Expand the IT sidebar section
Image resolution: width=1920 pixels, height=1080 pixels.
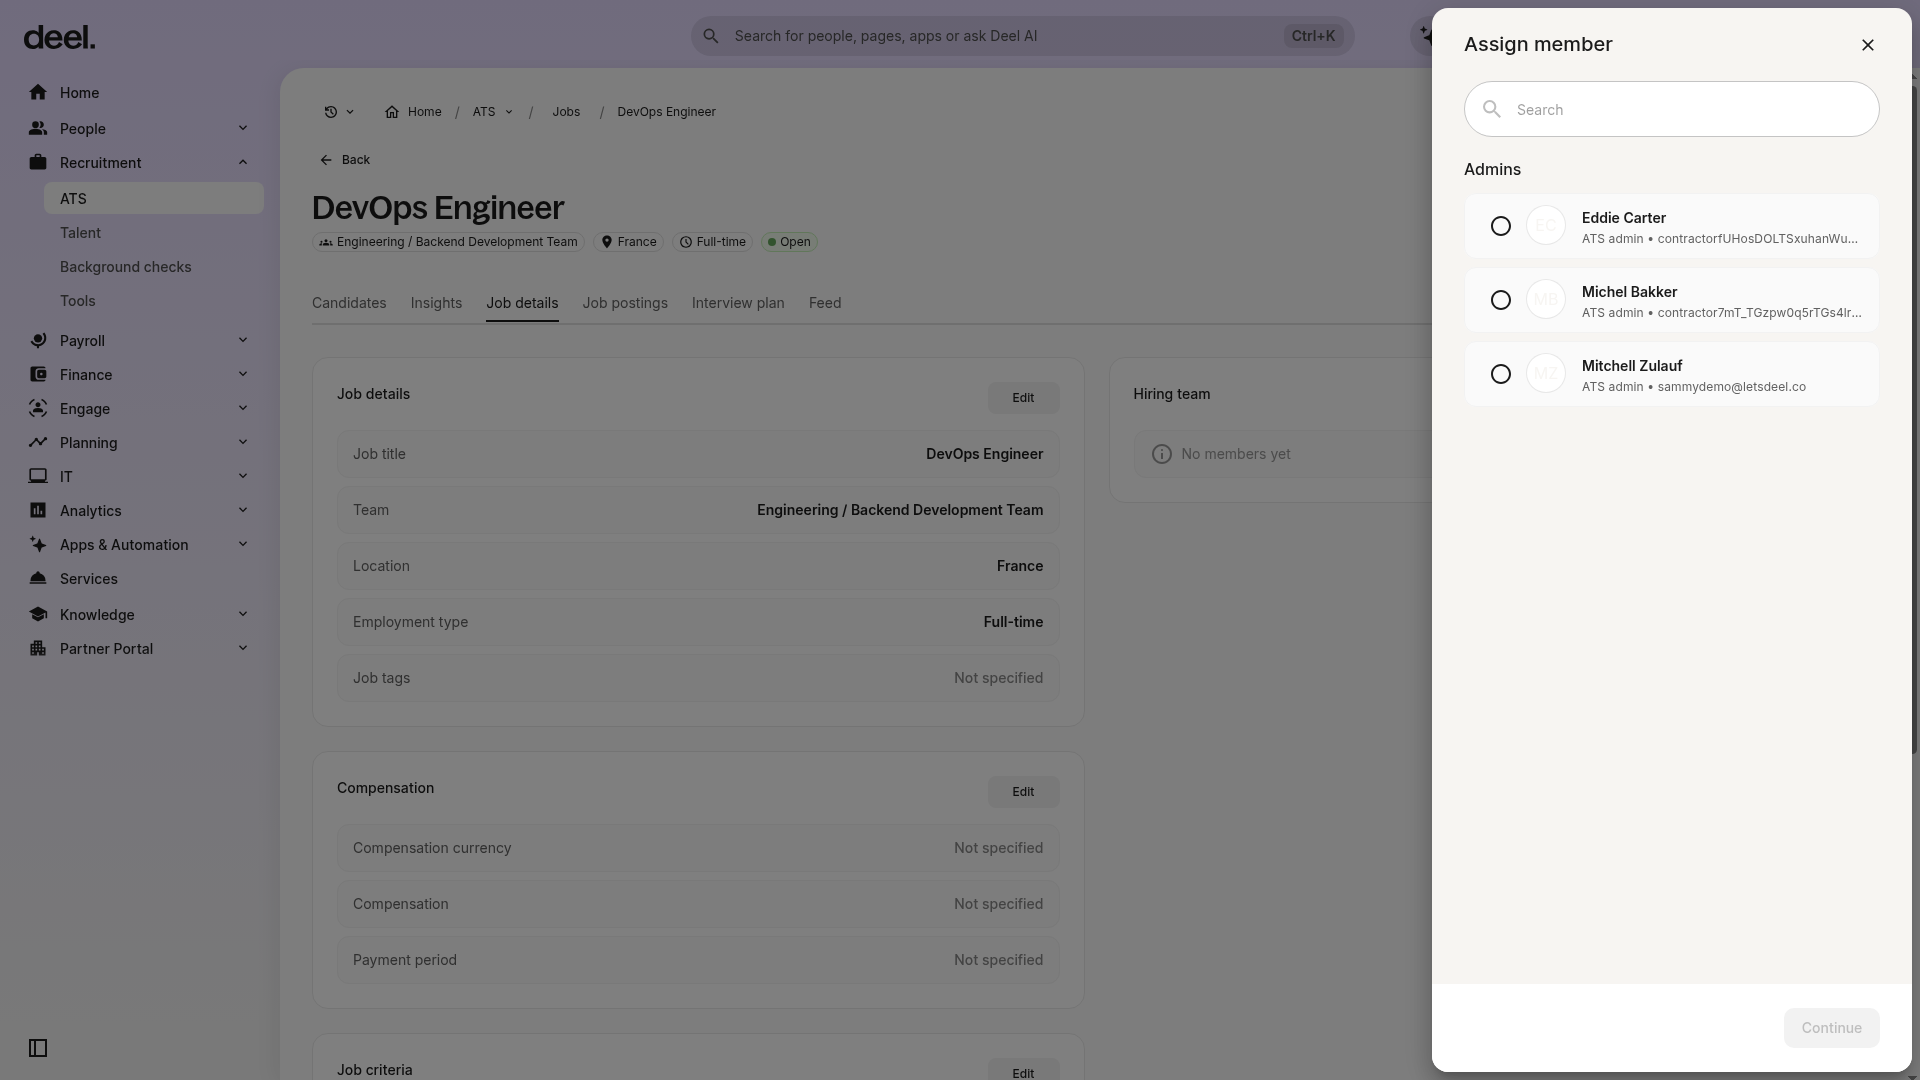point(243,476)
